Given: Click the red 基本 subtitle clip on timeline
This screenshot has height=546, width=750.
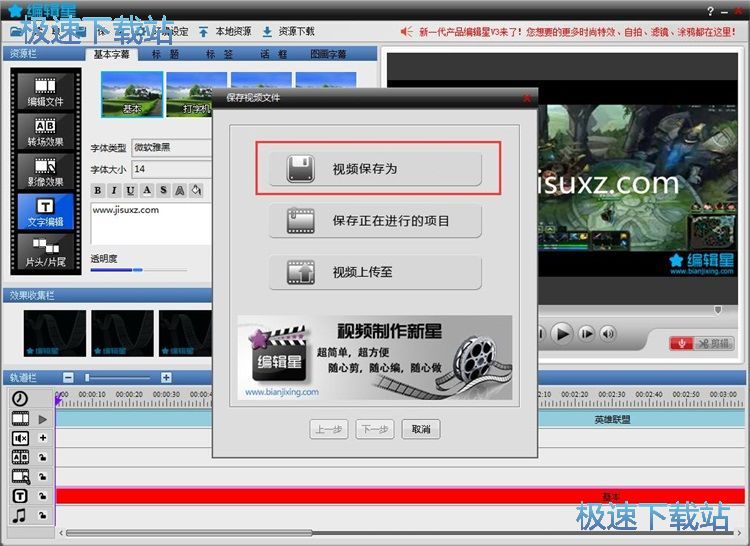Looking at the screenshot, I should point(400,496).
